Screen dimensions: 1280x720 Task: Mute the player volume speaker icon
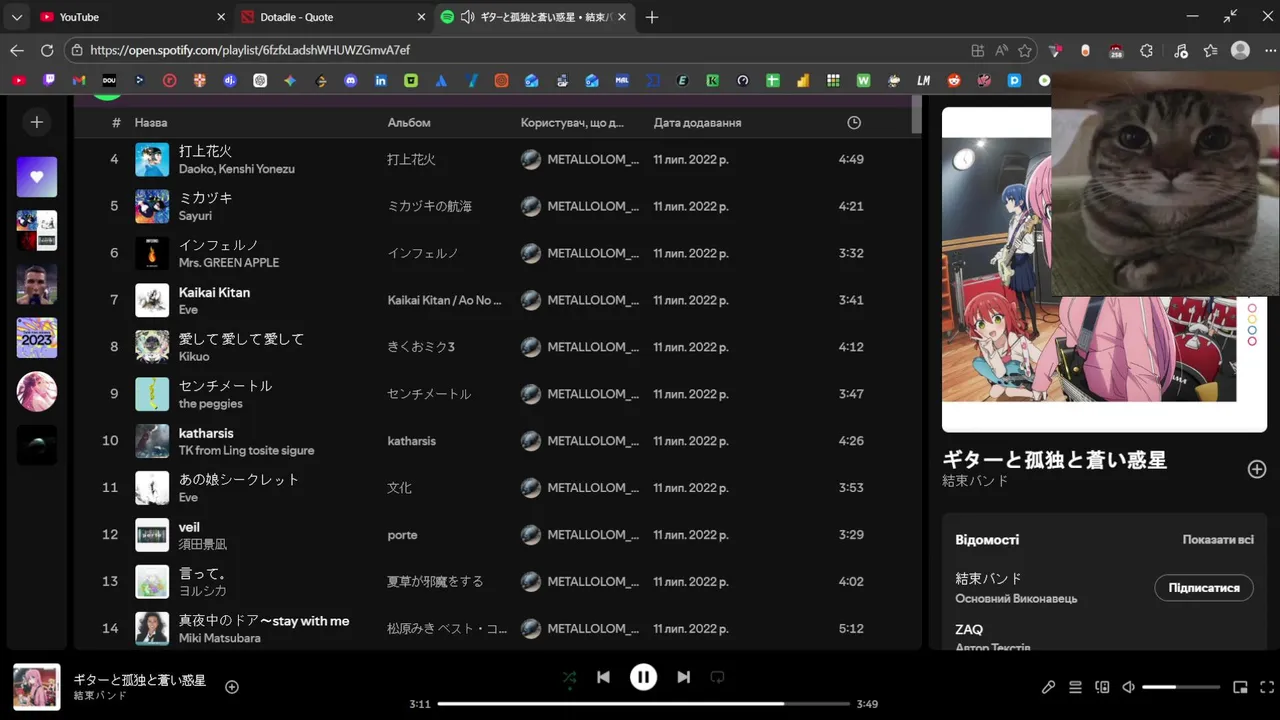click(x=1129, y=687)
